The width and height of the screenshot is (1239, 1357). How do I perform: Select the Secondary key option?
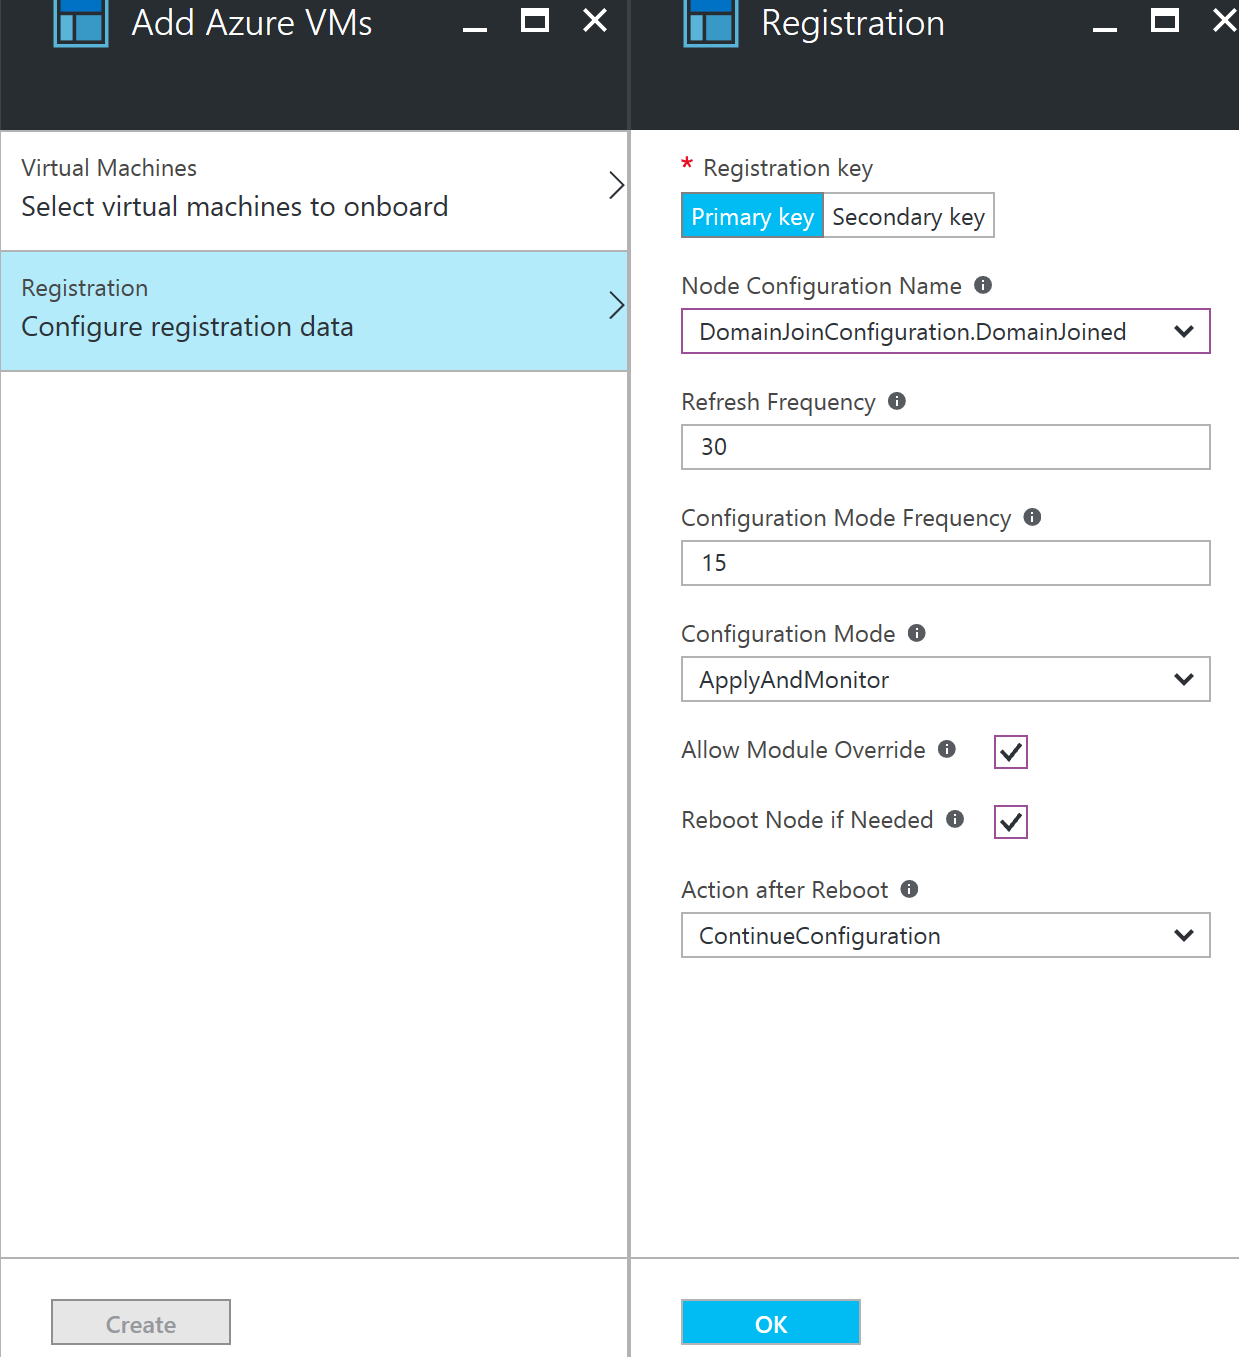[907, 216]
